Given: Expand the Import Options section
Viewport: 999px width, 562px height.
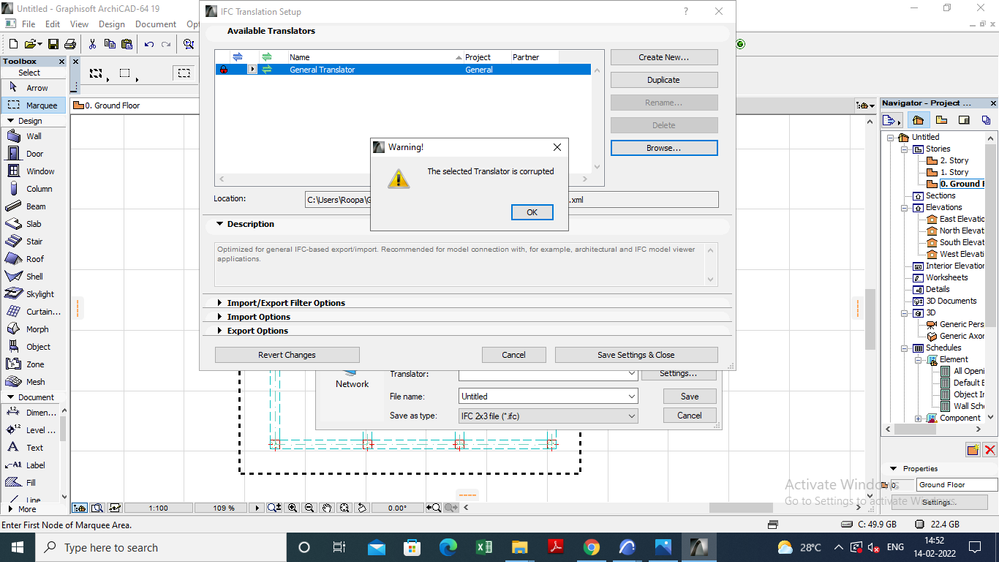Looking at the screenshot, I should (x=220, y=317).
